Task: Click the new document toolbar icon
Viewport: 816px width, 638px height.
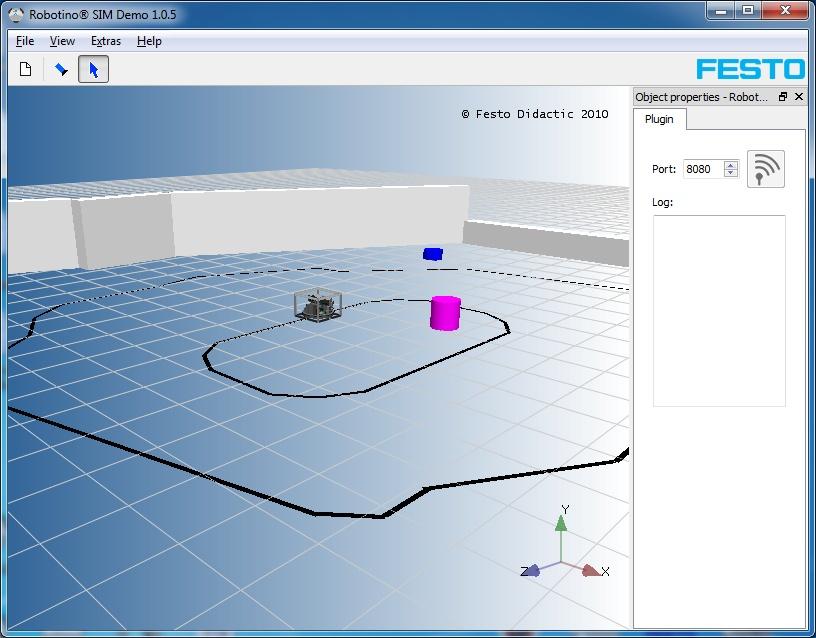Action: pyautogui.click(x=26, y=69)
